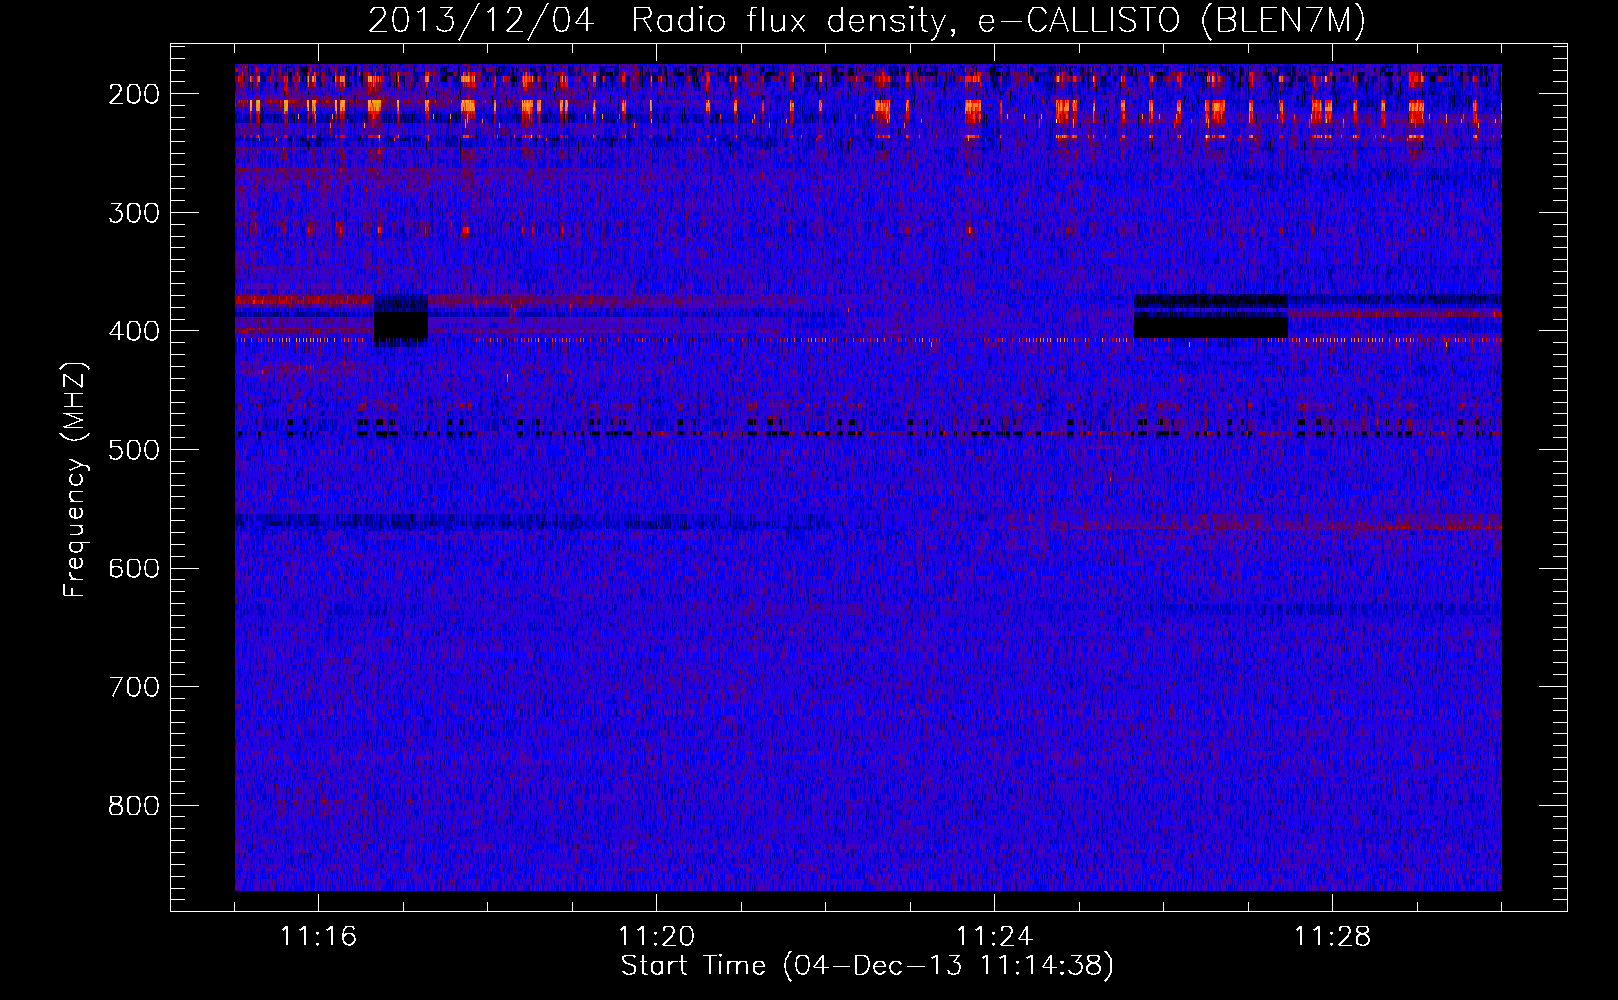Screen dimensions: 1618x1000
Task: Select the 300 frequency tick label
Action: coord(133,212)
